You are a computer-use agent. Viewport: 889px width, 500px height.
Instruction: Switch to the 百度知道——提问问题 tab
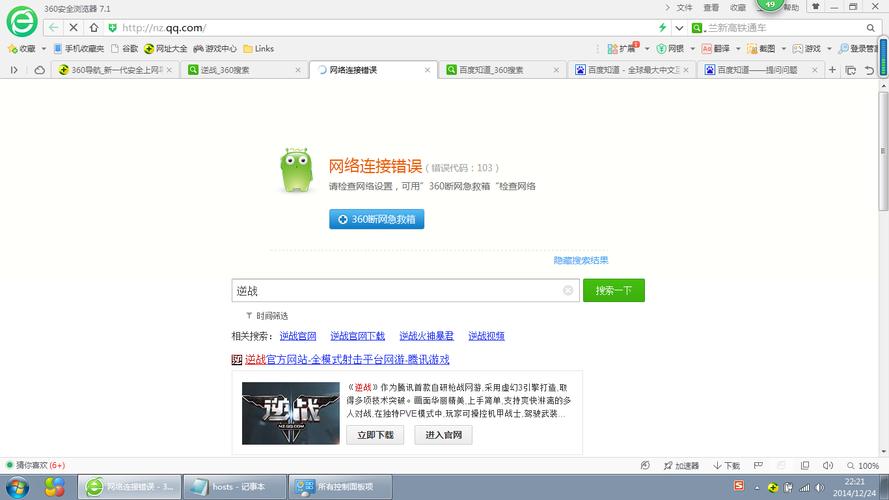(x=761, y=70)
